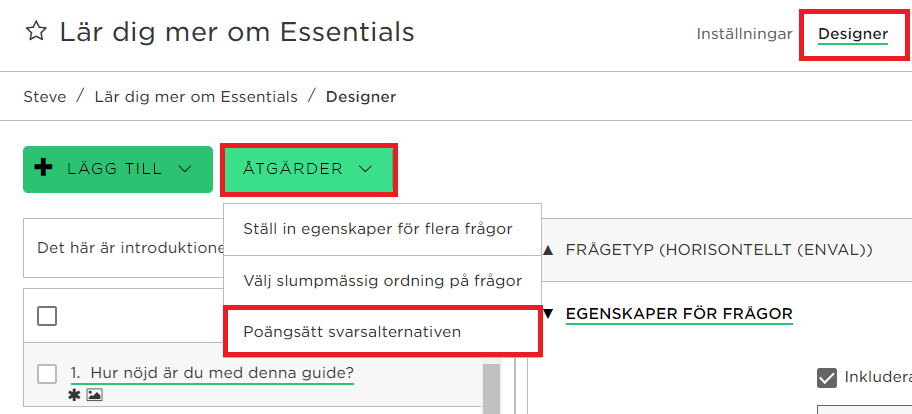Open the Lägg till dropdown chevron
Screen dimensions: 912x414
coord(184,169)
